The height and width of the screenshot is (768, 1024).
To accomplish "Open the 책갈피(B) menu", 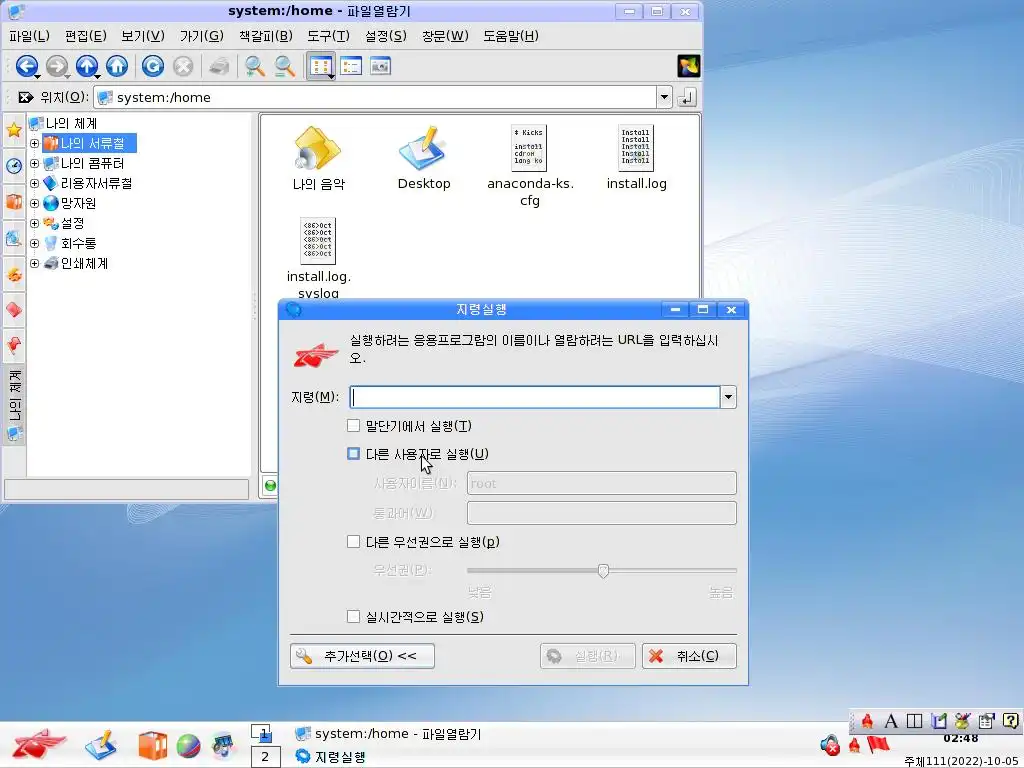I will pos(266,36).
